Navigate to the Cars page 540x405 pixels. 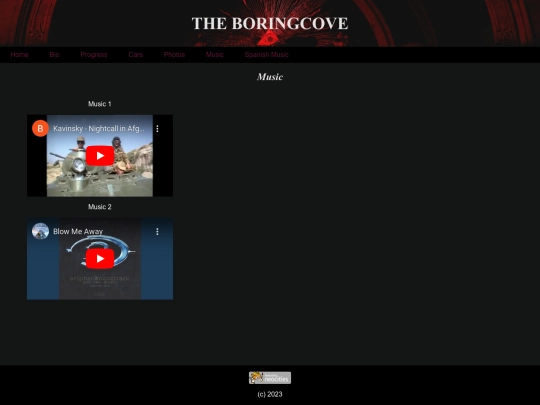click(135, 55)
